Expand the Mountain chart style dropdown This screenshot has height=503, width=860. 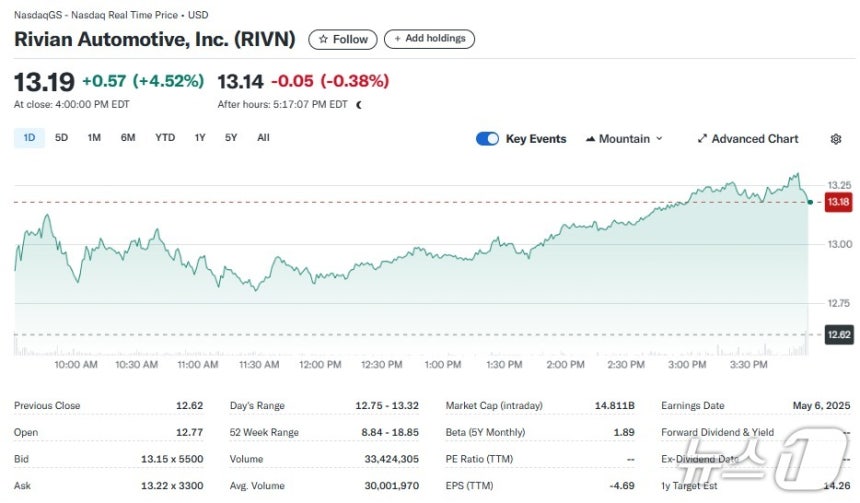[624, 139]
